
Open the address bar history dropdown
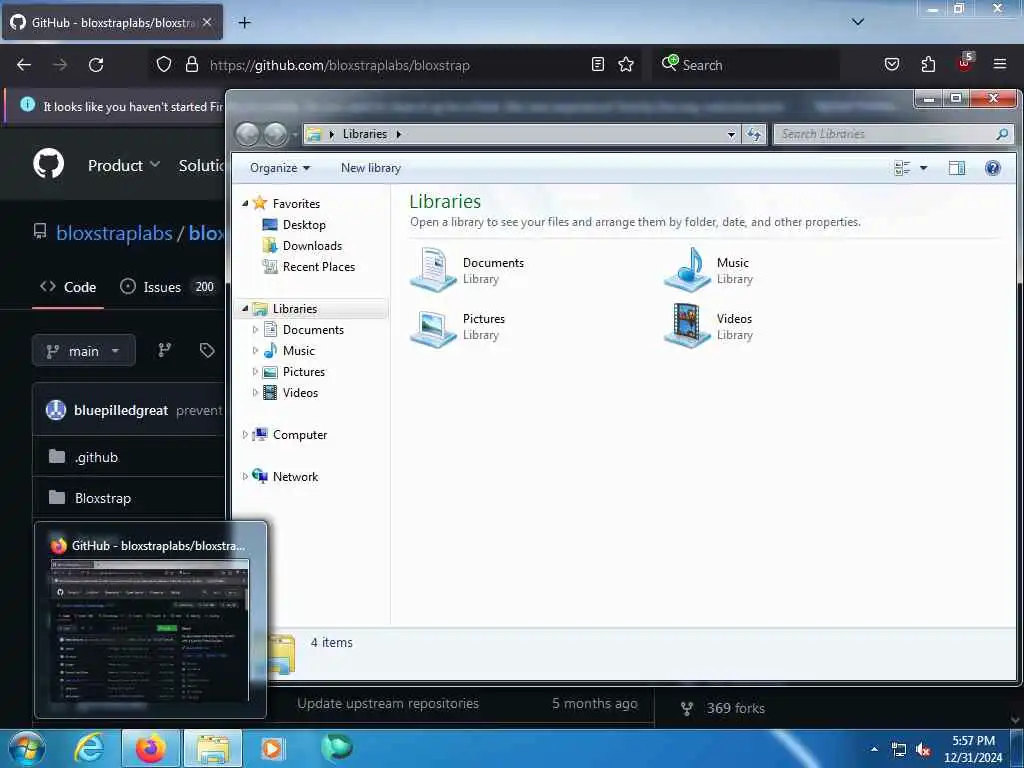(x=731, y=134)
